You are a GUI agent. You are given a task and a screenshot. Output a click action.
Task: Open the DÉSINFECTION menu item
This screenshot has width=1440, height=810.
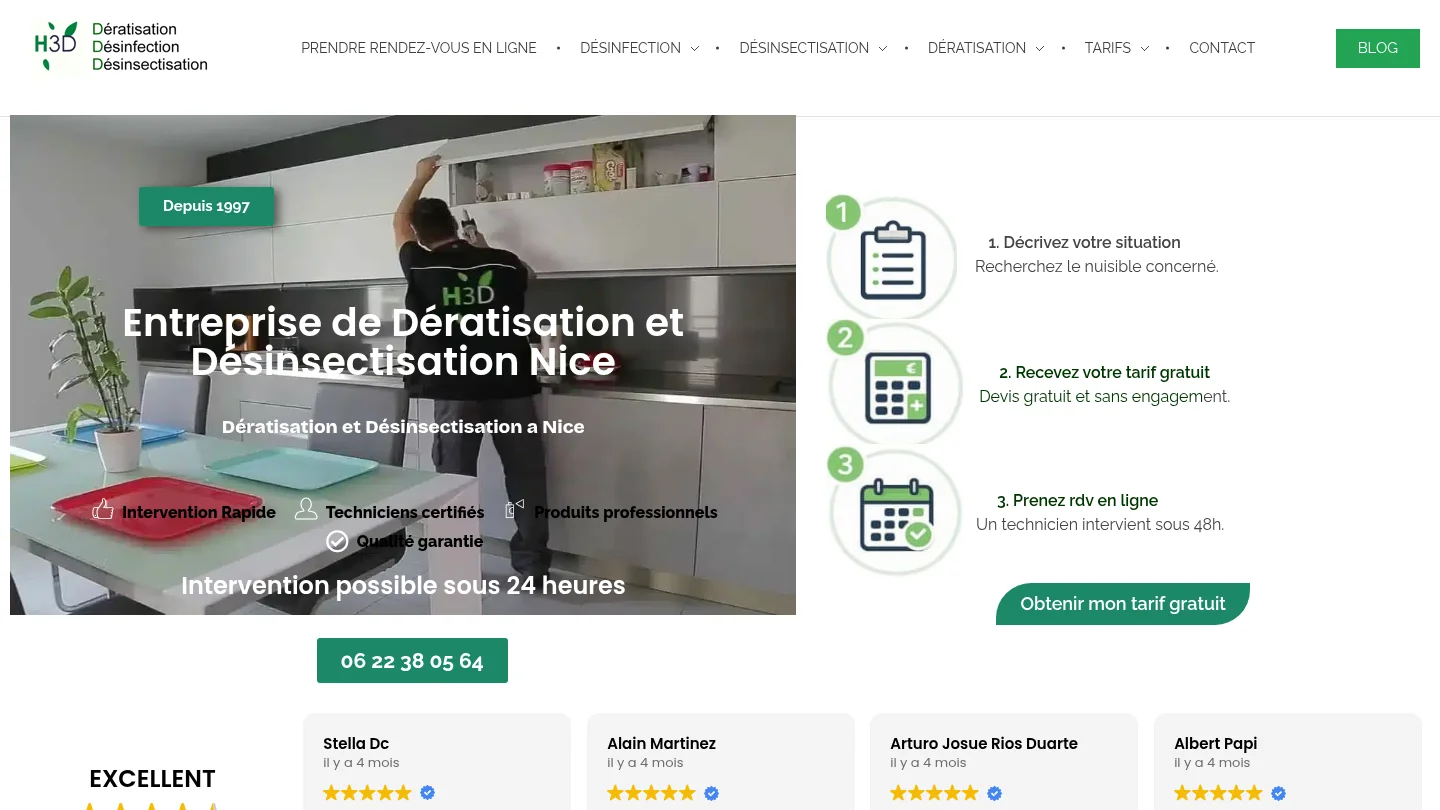pos(630,48)
